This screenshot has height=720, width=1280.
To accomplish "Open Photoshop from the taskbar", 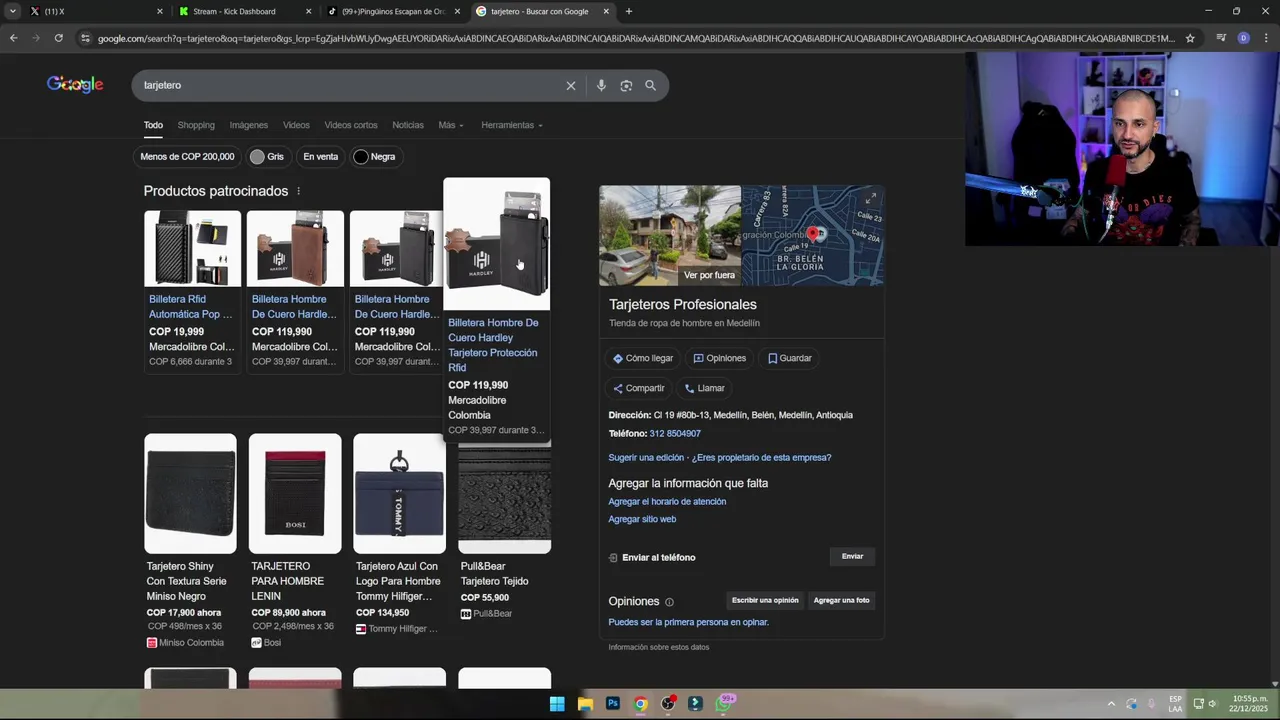I will point(613,704).
